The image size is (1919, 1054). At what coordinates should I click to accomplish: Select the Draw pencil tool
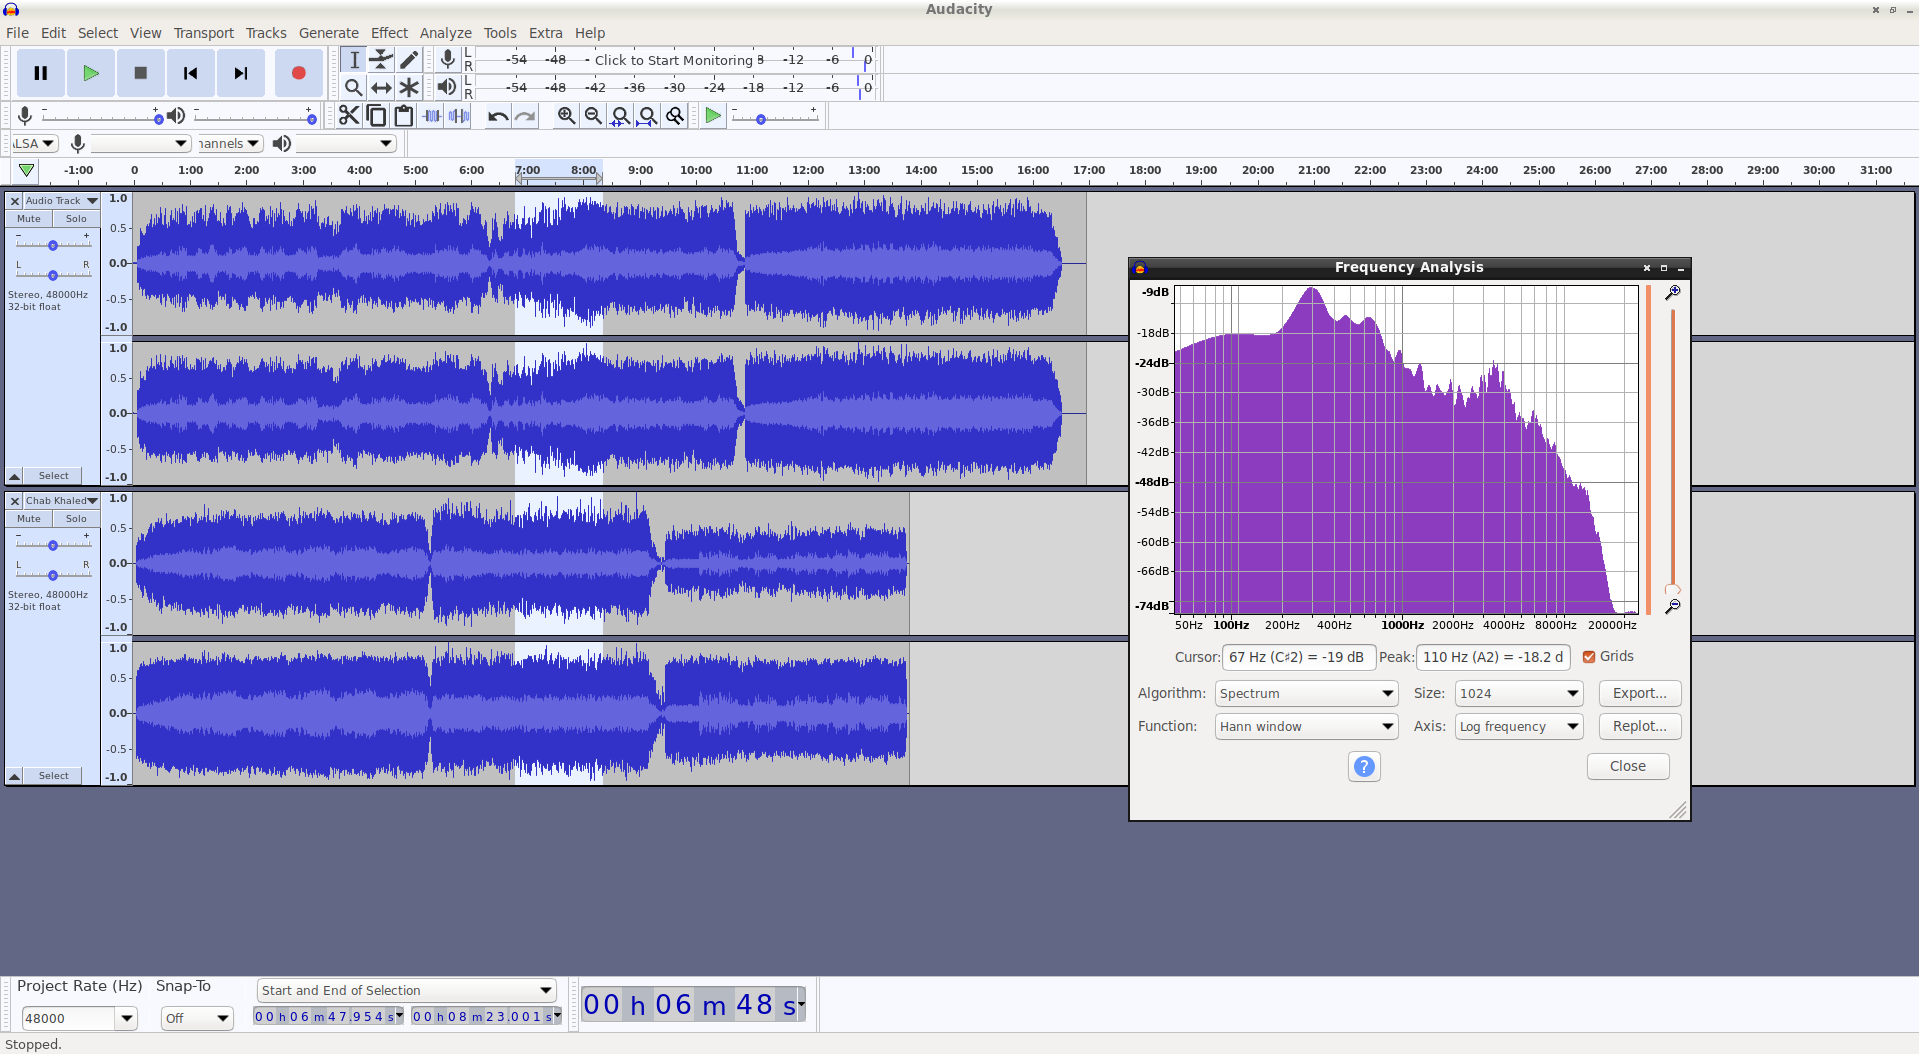409,60
